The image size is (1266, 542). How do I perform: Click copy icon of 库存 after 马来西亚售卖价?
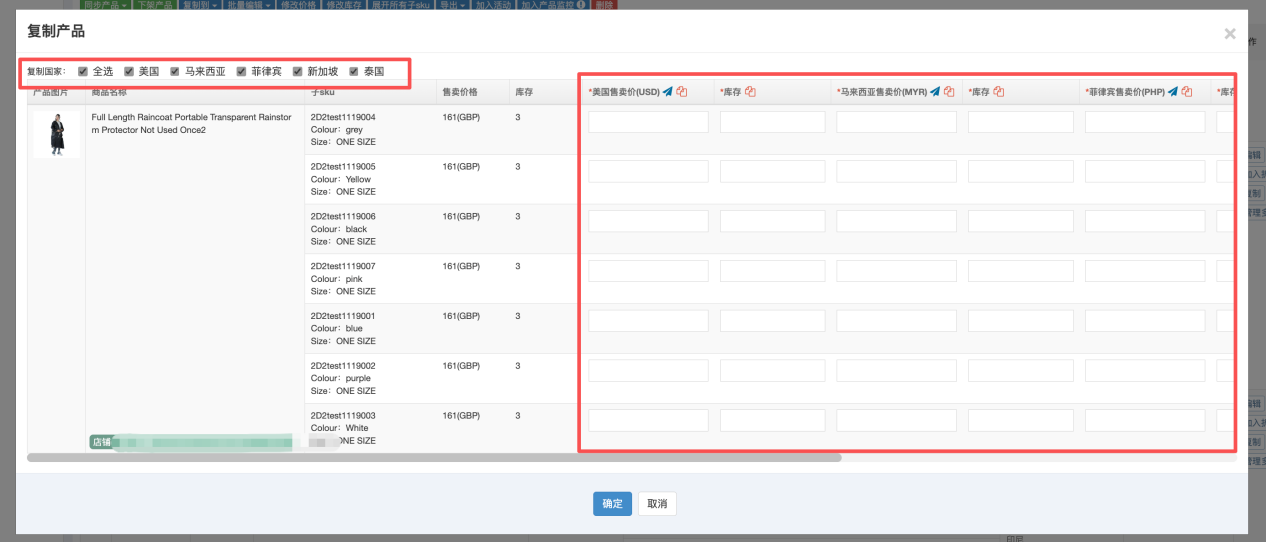(x=998, y=92)
